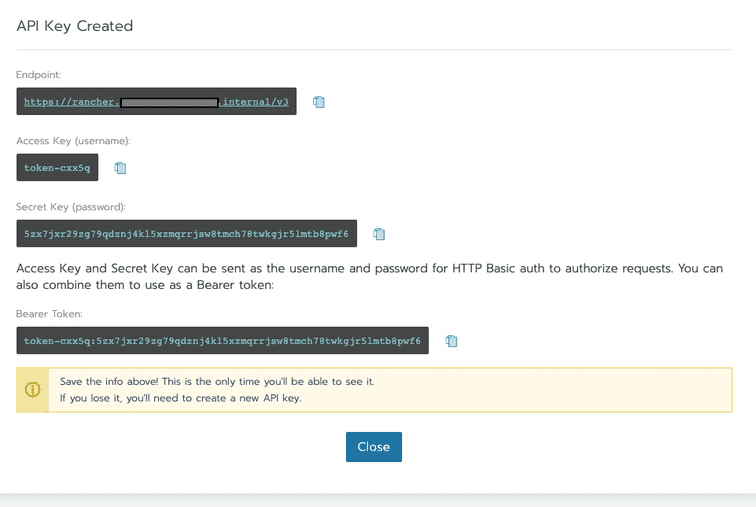Click the HTTP Basic auth explanation paragraph
Viewport: 756px width, 507px height.
pos(369,277)
